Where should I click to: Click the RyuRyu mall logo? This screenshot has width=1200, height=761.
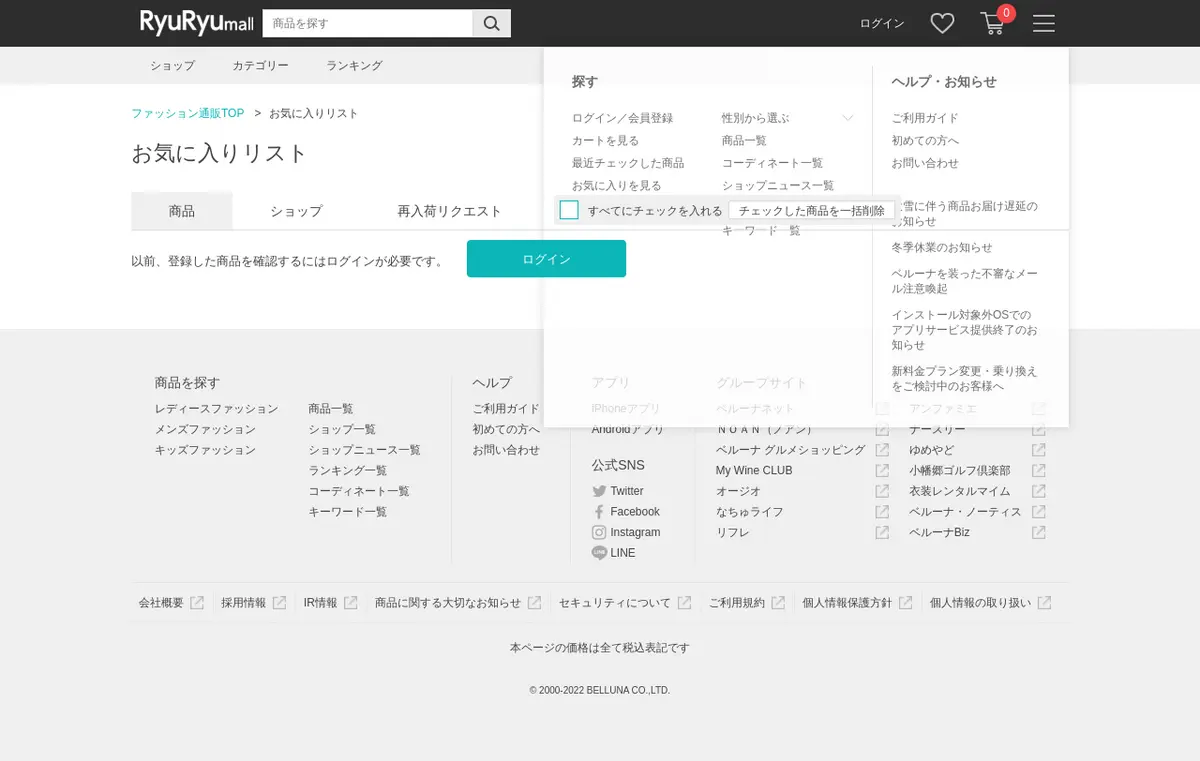[196, 23]
